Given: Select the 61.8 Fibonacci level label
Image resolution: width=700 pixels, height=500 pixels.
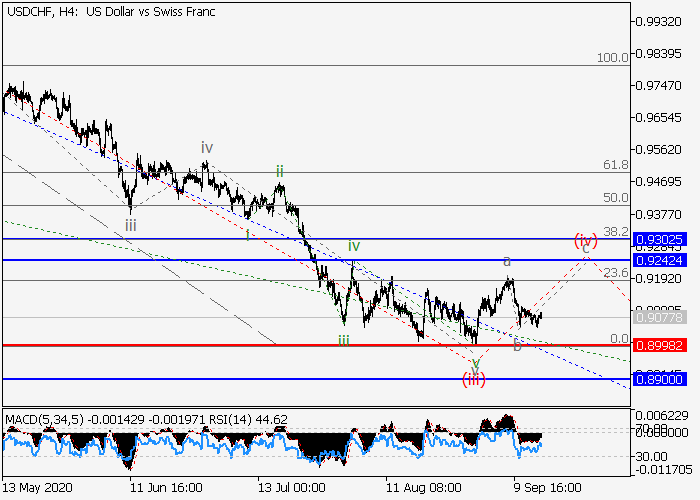Looking at the screenshot, I should (x=616, y=165).
